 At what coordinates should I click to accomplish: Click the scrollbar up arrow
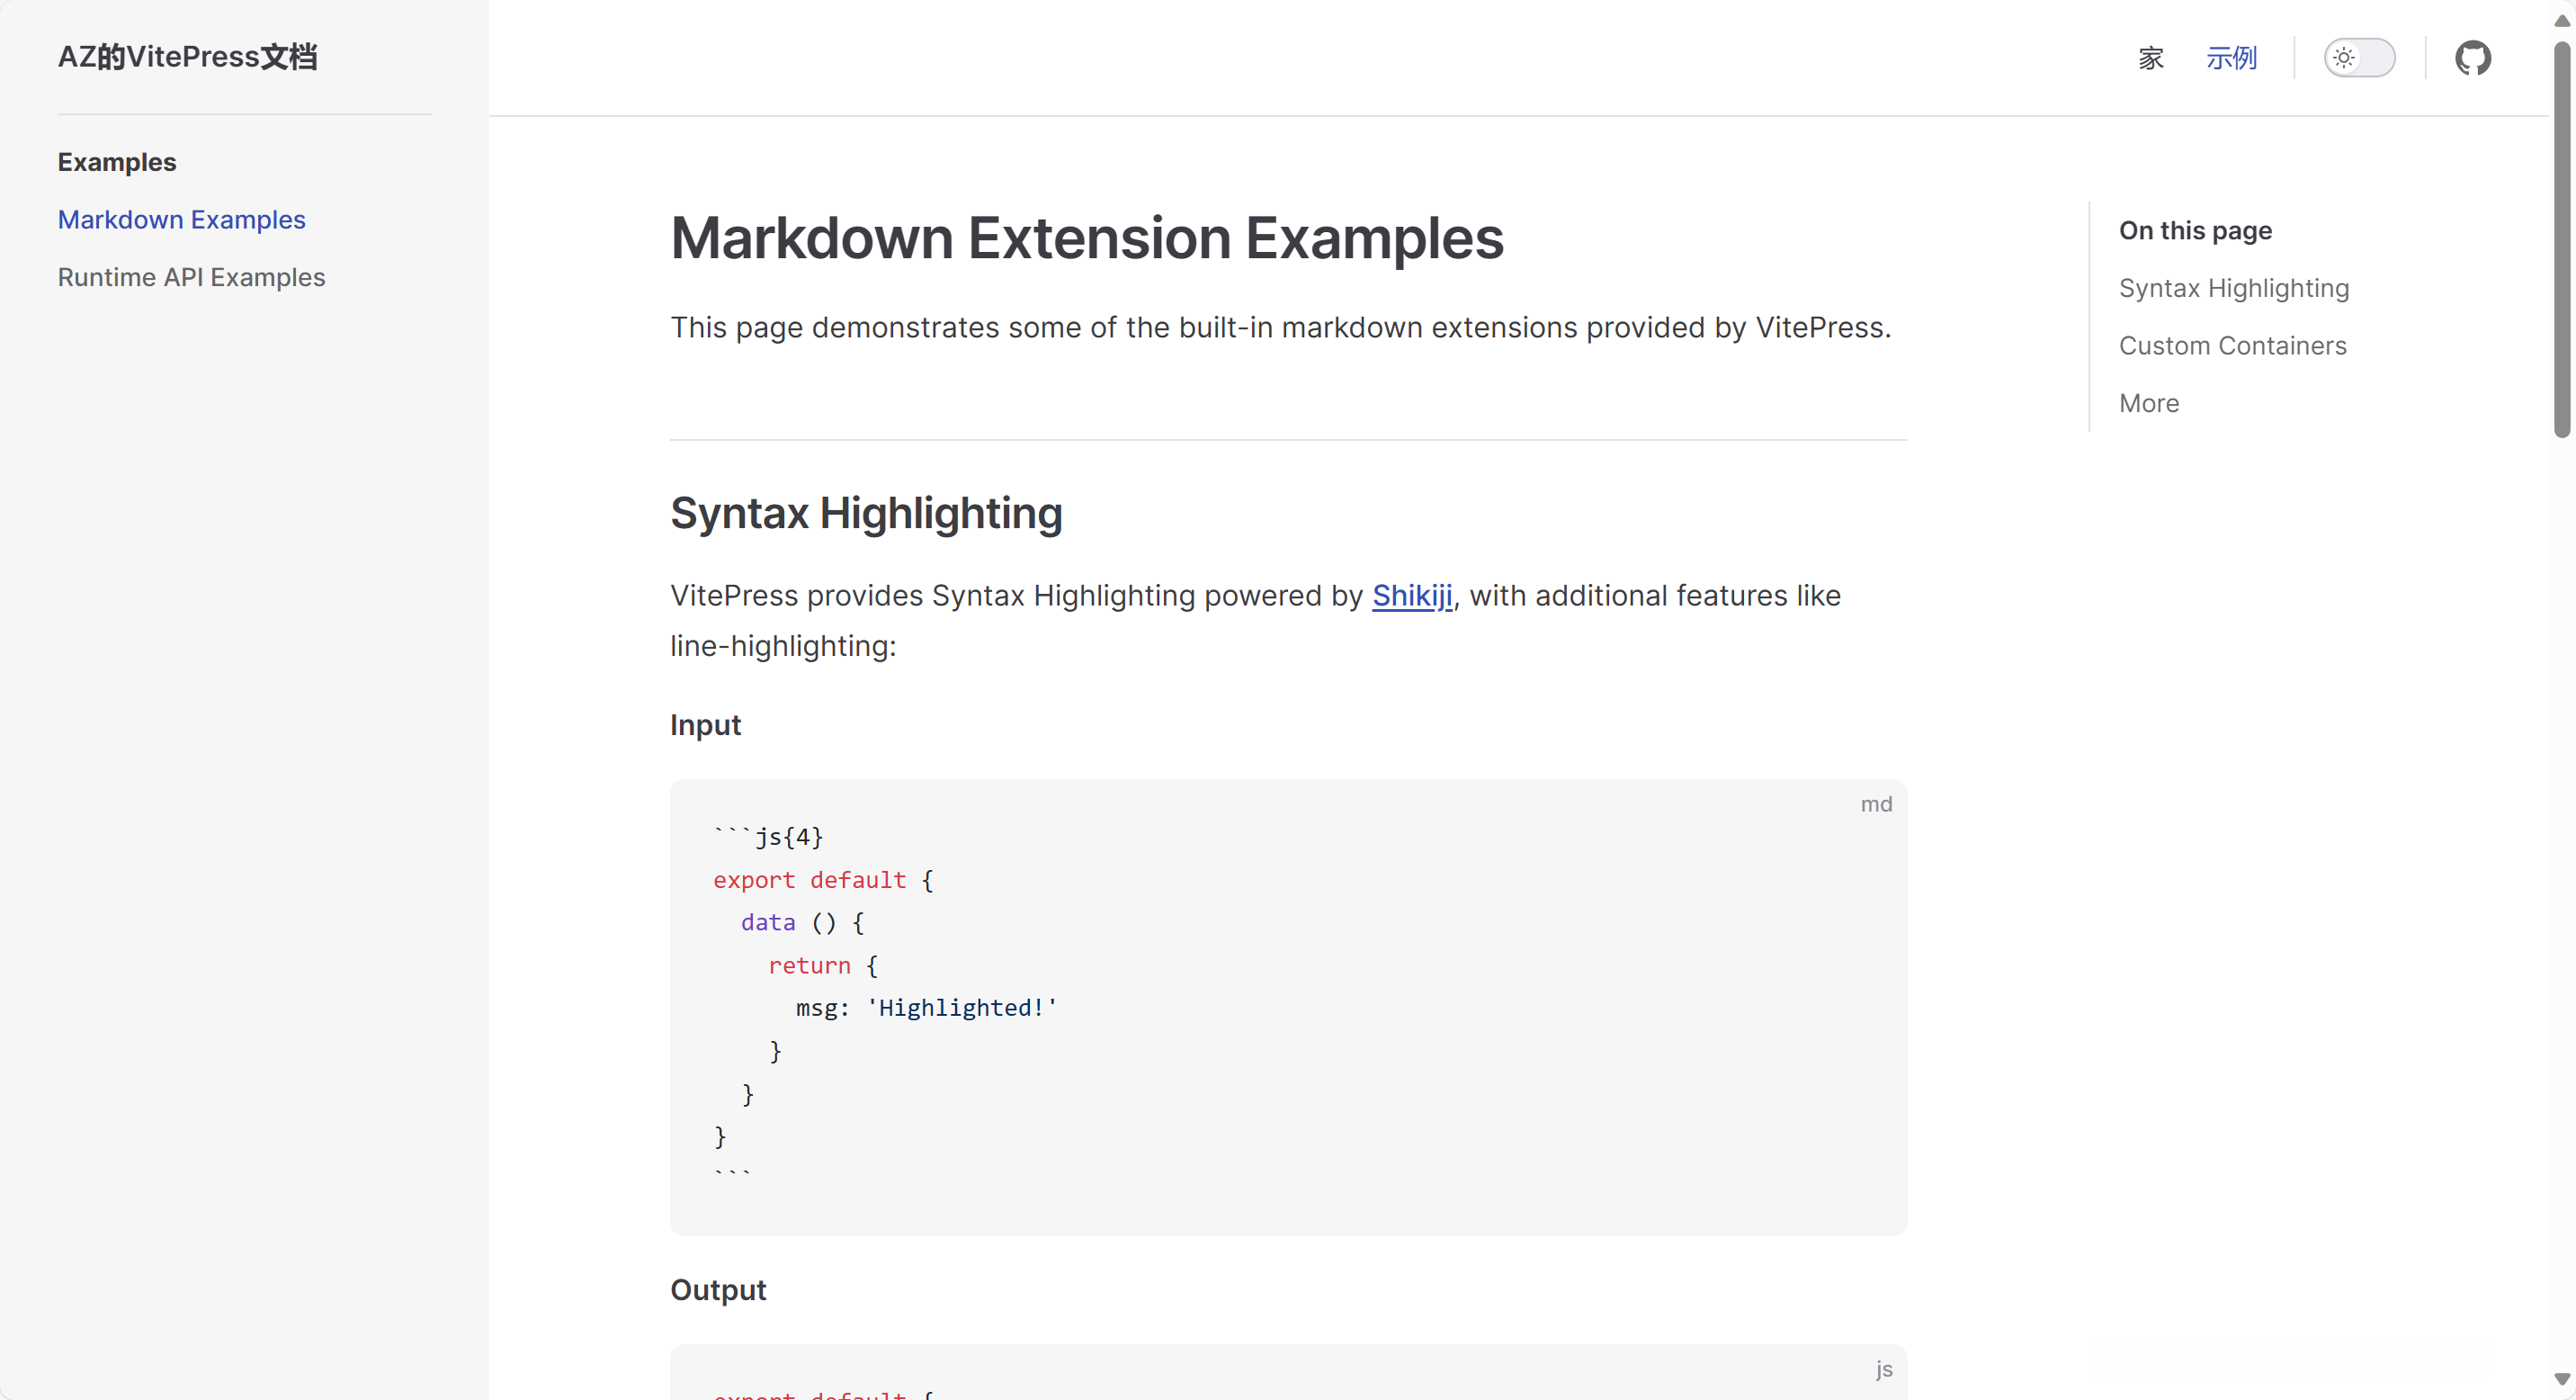[x=2561, y=19]
